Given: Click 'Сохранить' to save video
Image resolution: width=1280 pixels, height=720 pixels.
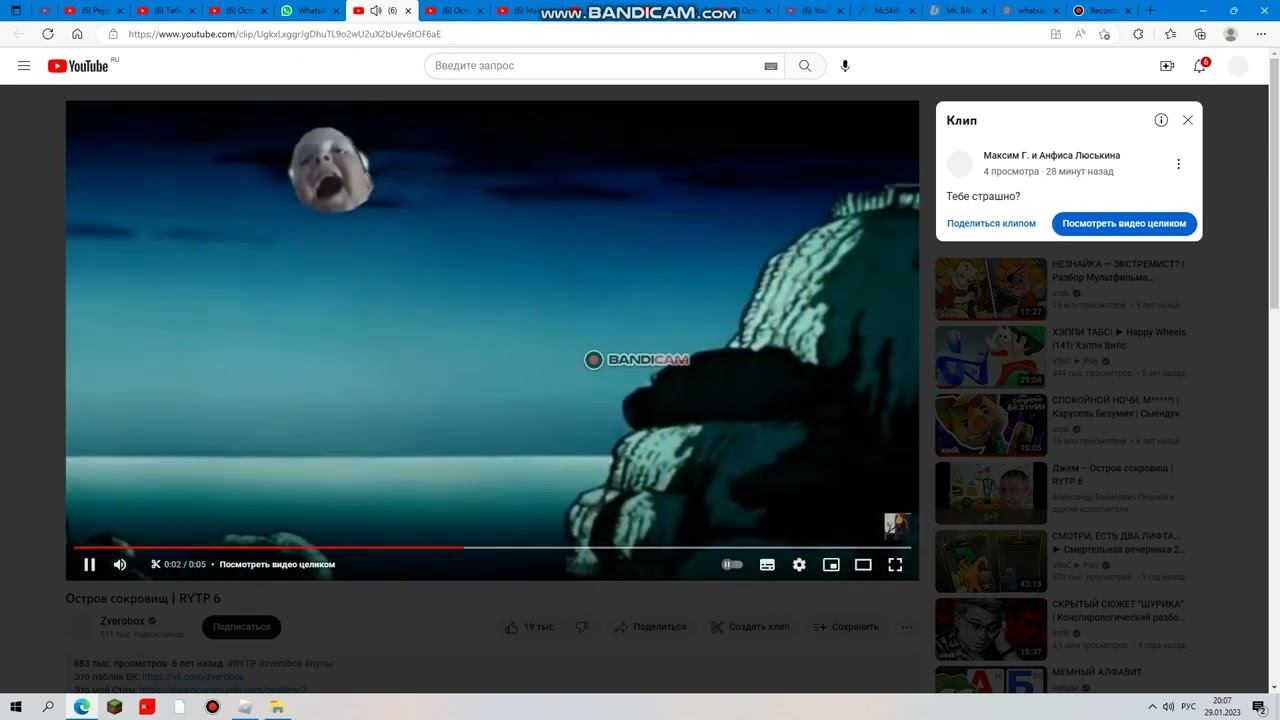Looking at the screenshot, I should pos(846,627).
